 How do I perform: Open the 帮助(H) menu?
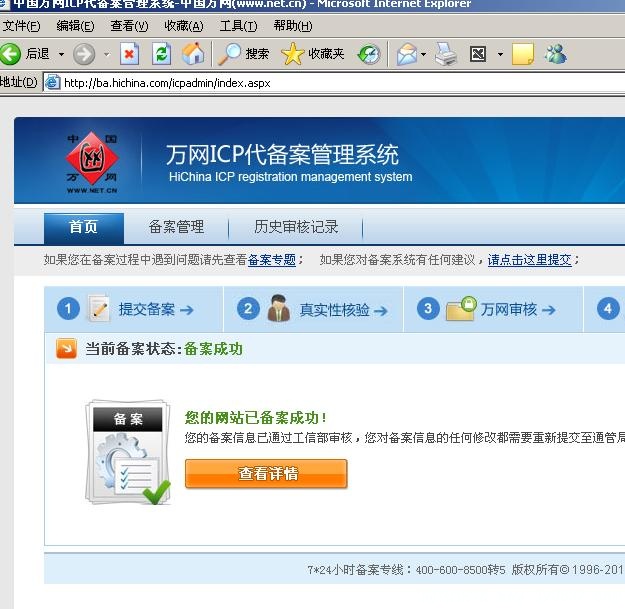click(293, 26)
